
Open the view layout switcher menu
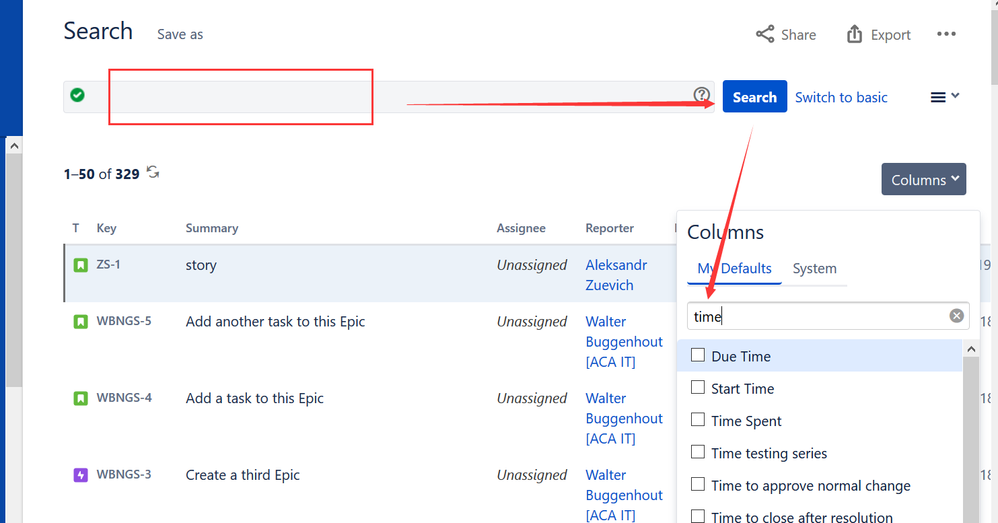click(x=945, y=97)
